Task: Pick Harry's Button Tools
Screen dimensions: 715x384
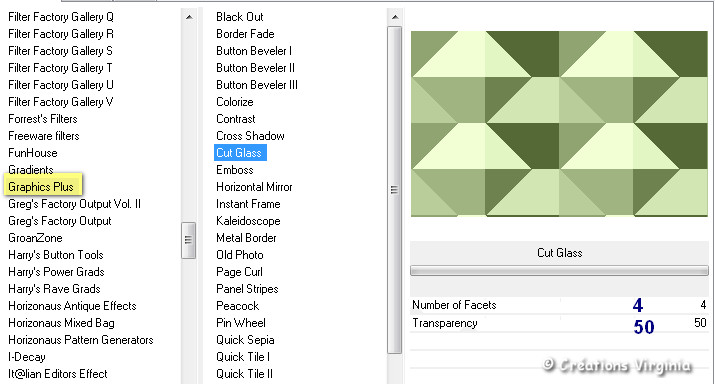Action: [x=56, y=255]
